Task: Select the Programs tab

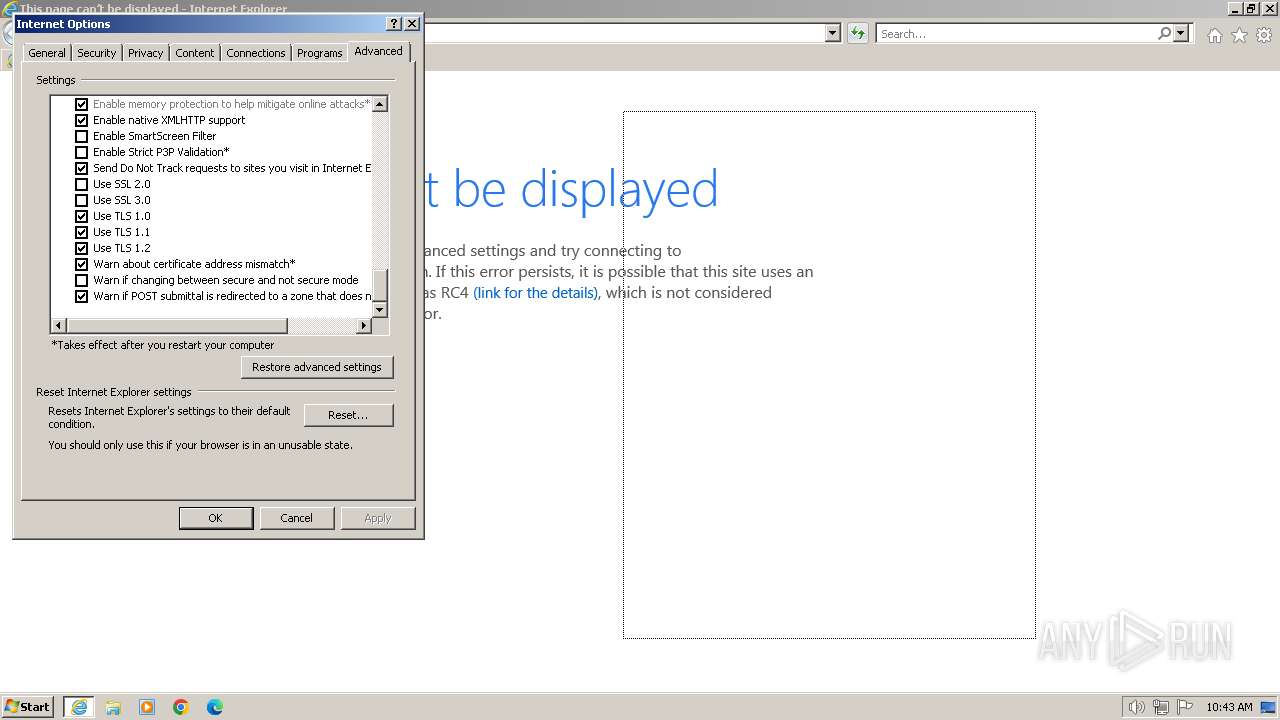Action: pyautogui.click(x=320, y=53)
